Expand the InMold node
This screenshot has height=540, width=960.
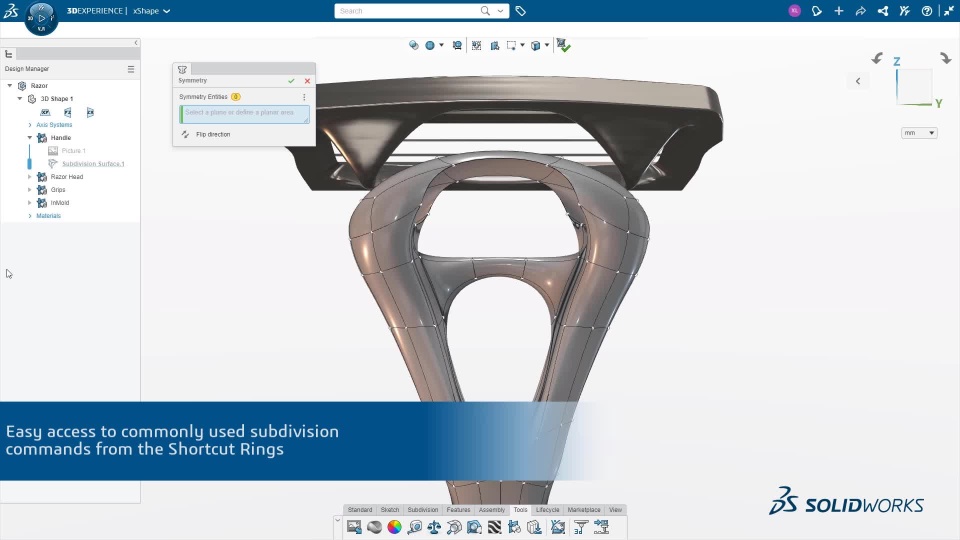click(29, 203)
